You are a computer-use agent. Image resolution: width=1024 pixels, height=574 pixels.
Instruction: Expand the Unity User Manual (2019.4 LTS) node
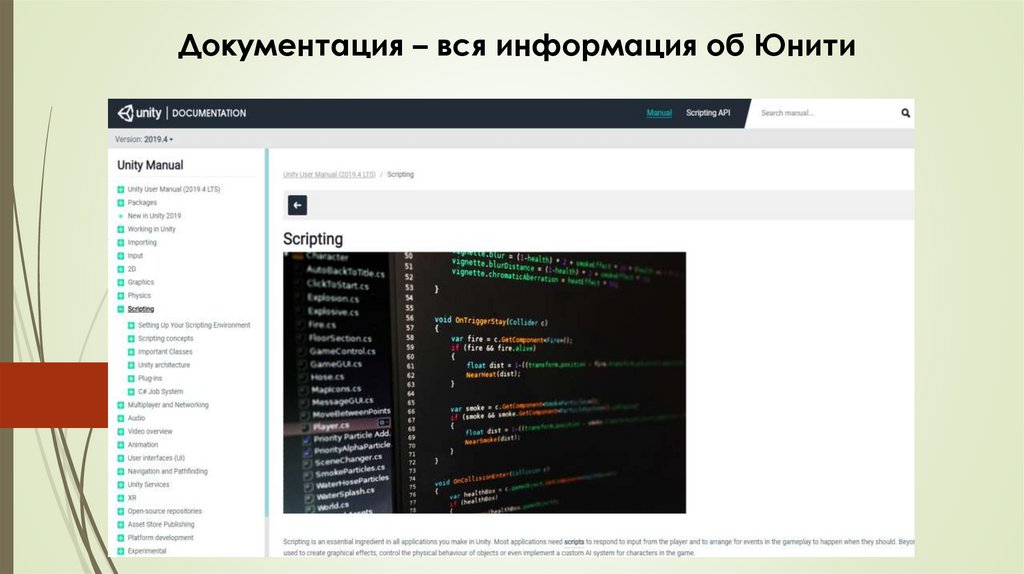121,189
